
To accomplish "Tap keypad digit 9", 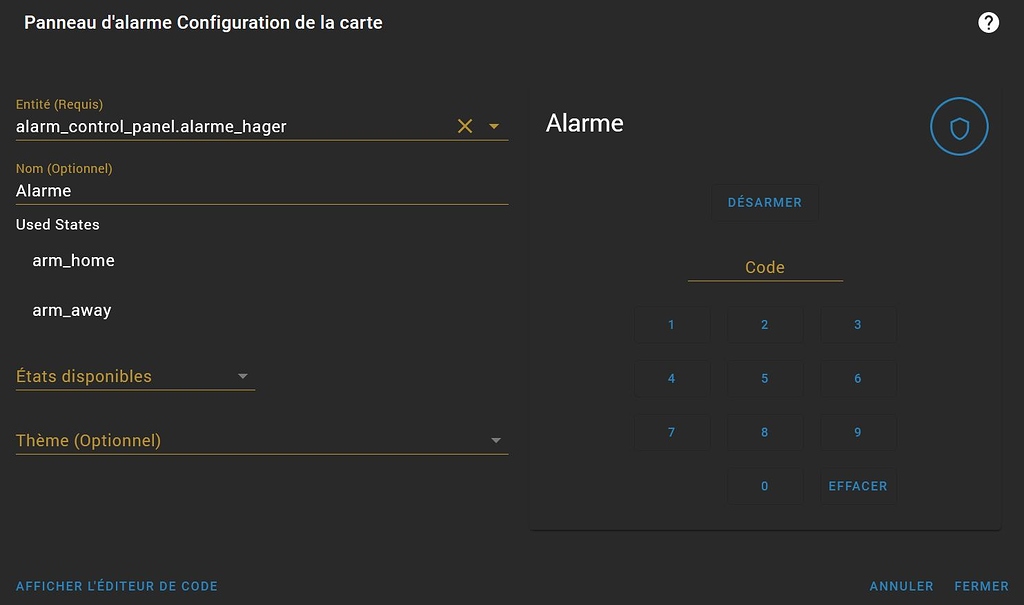I will point(858,432).
